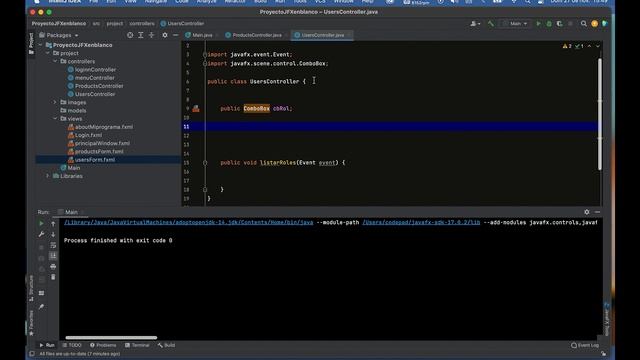Open the Problems tool window tab
640x360 pixels.
tap(103, 345)
